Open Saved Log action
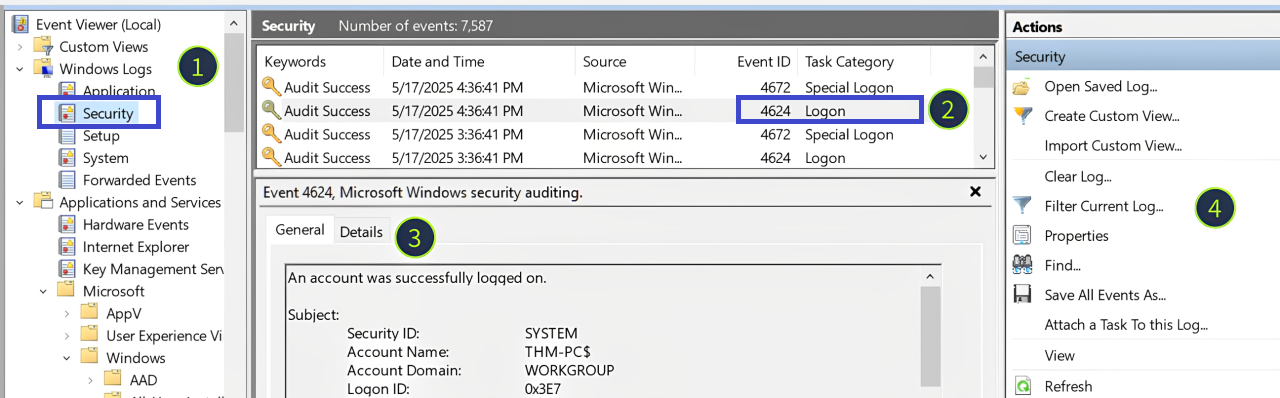Viewport: 1280px width, 398px height. (x=1101, y=87)
